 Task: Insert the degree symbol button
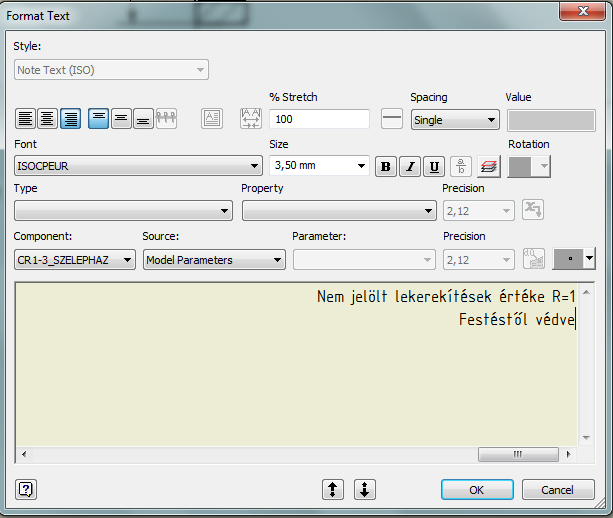click(x=568, y=258)
